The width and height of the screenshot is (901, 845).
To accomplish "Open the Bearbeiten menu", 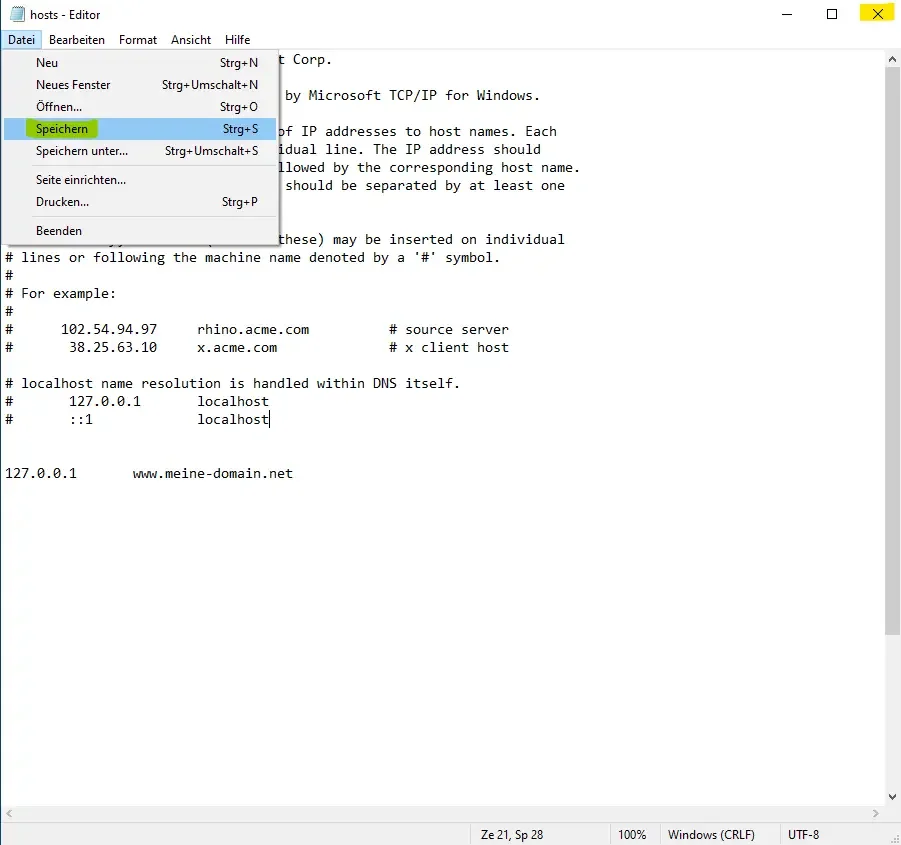I will point(77,40).
